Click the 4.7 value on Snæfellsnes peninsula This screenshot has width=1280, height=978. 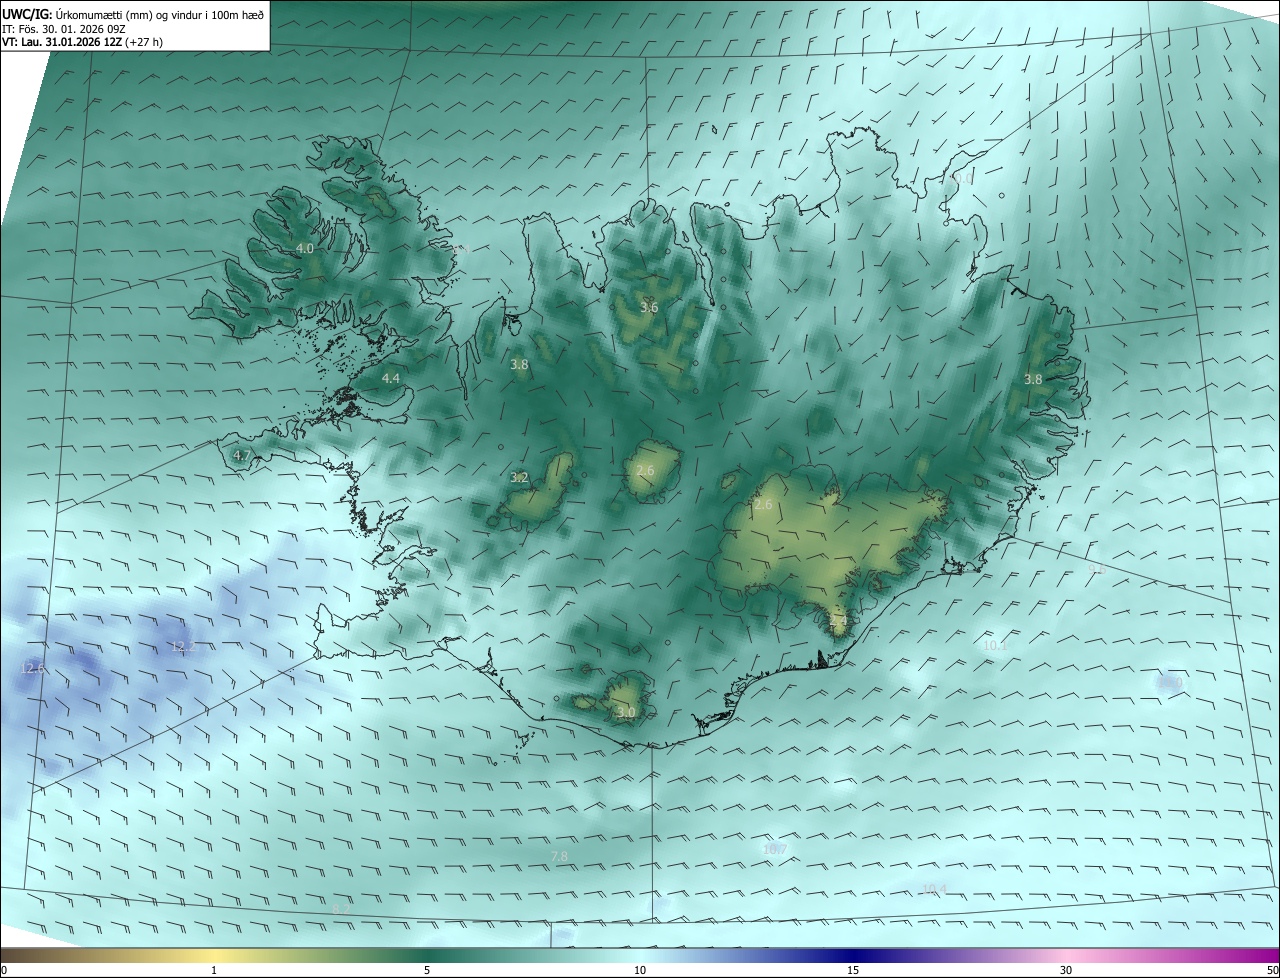tap(241, 455)
